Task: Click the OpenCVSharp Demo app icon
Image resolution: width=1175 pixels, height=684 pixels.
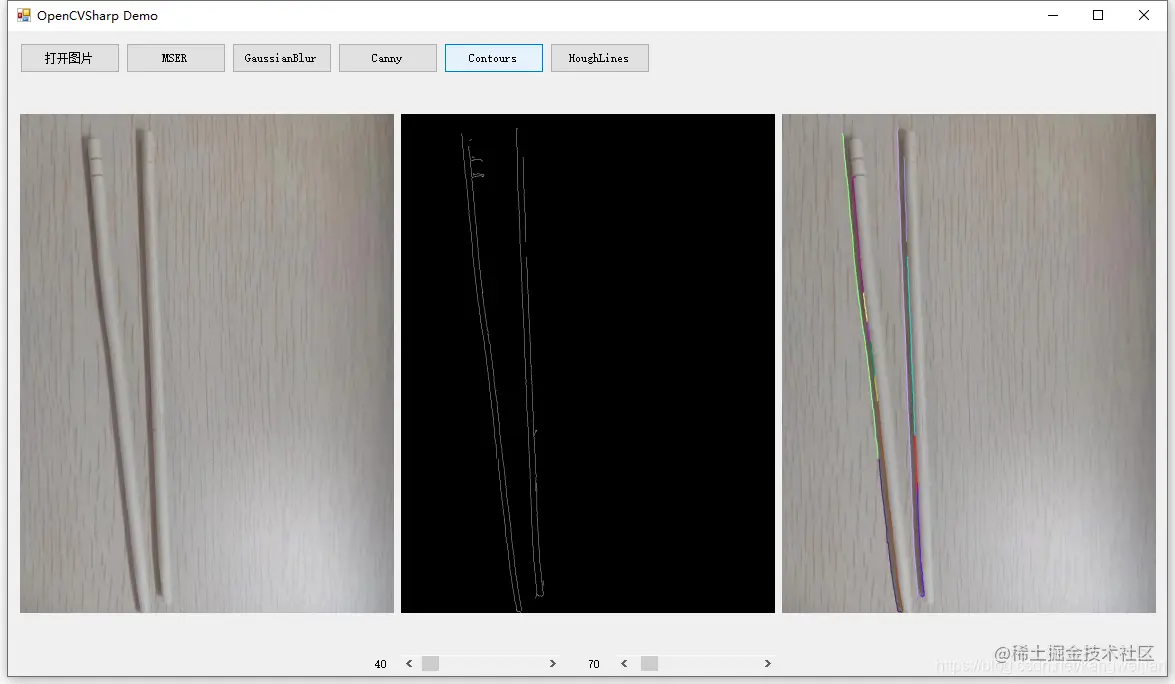Action: (24, 15)
